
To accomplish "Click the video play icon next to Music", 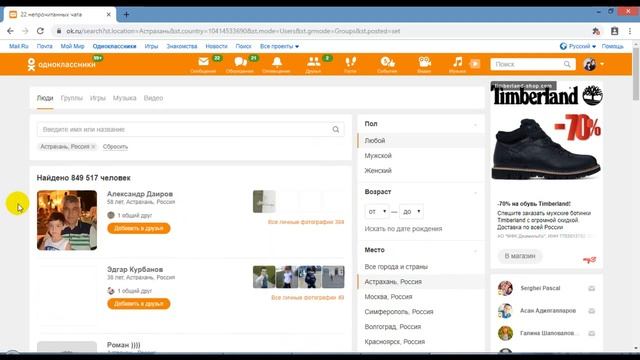I will click(x=475, y=64).
